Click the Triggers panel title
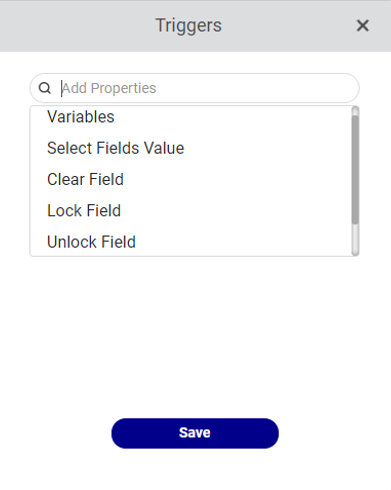 [x=188, y=26]
